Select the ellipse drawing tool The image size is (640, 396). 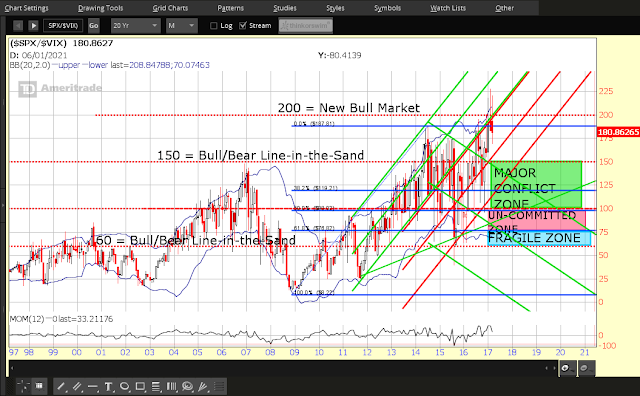click(x=124, y=386)
